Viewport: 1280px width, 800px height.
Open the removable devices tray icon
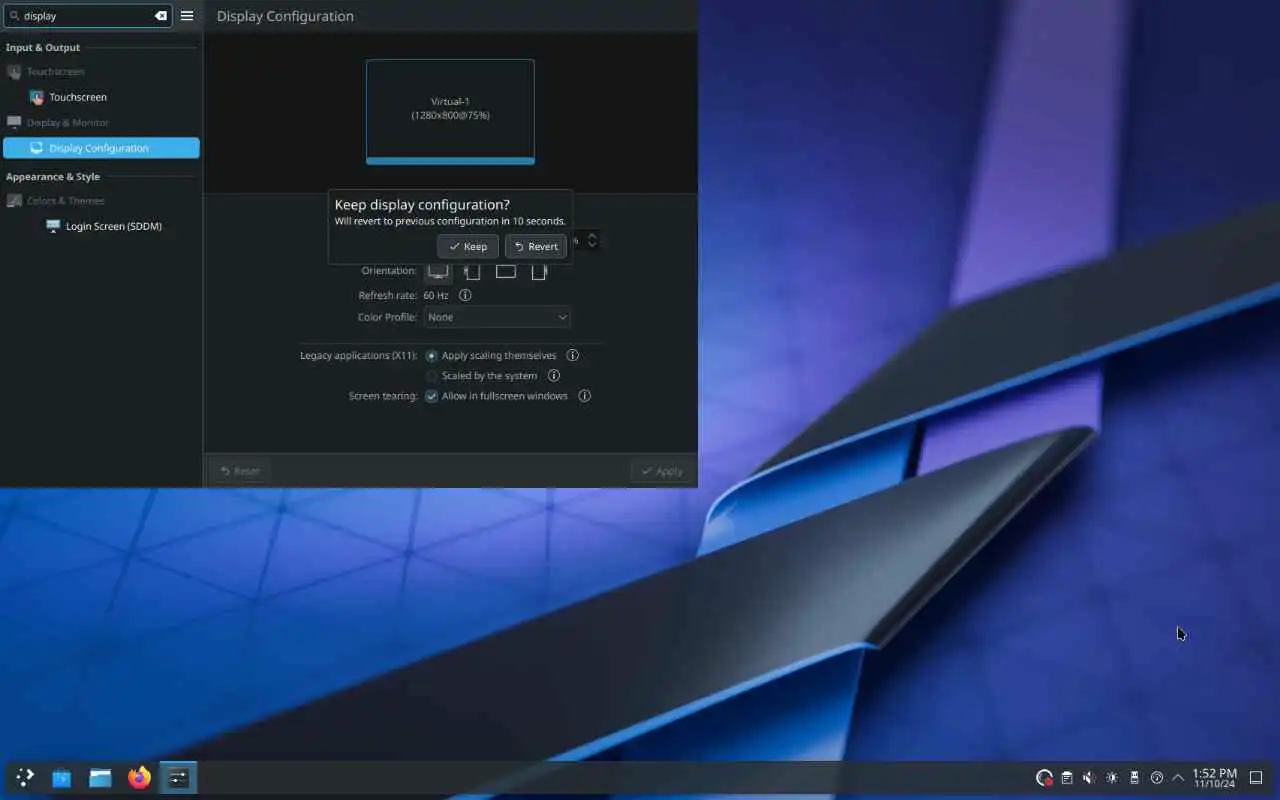click(x=1134, y=777)
